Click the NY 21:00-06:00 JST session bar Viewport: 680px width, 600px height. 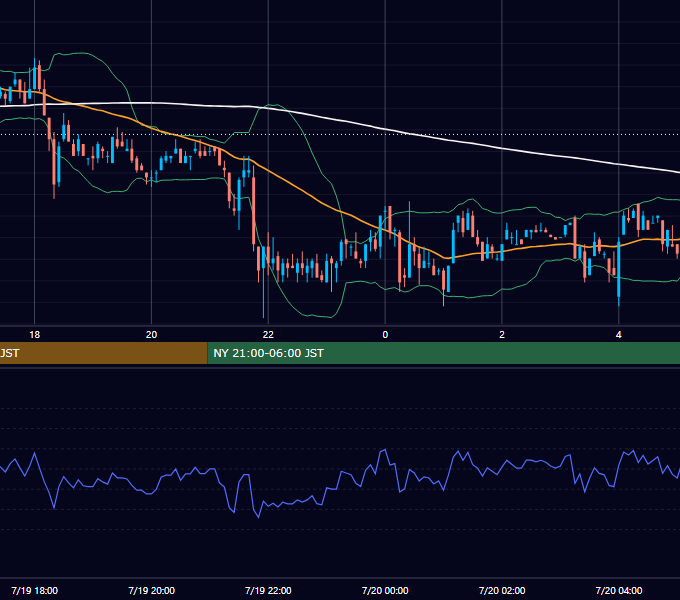click(x=444, y=353)
